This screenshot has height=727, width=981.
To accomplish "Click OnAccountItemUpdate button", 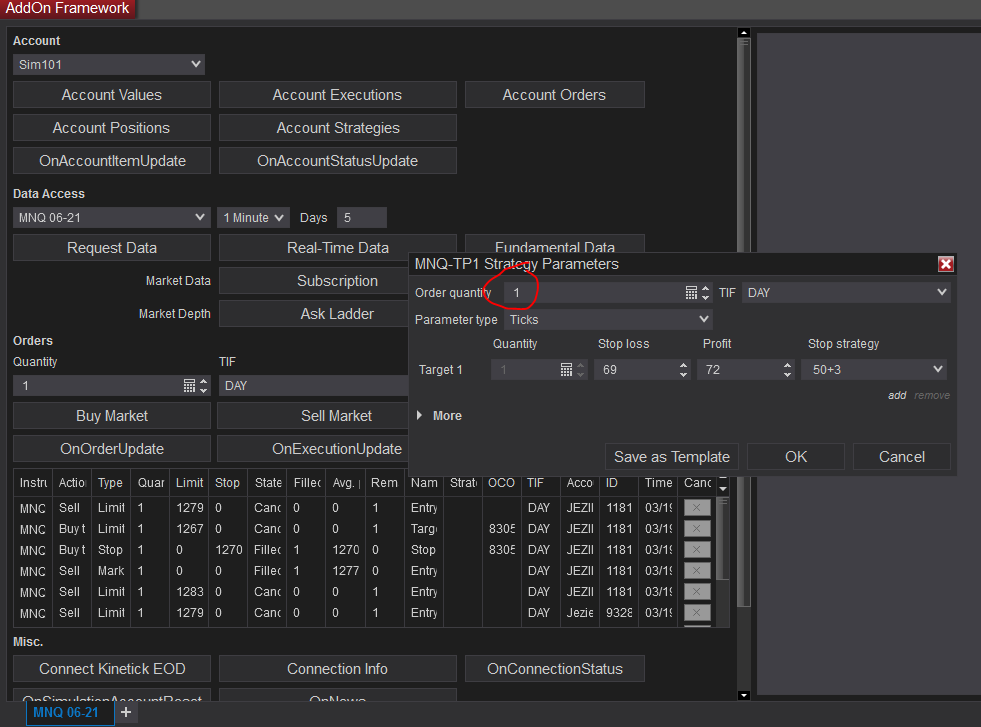I will coord(111,161).
